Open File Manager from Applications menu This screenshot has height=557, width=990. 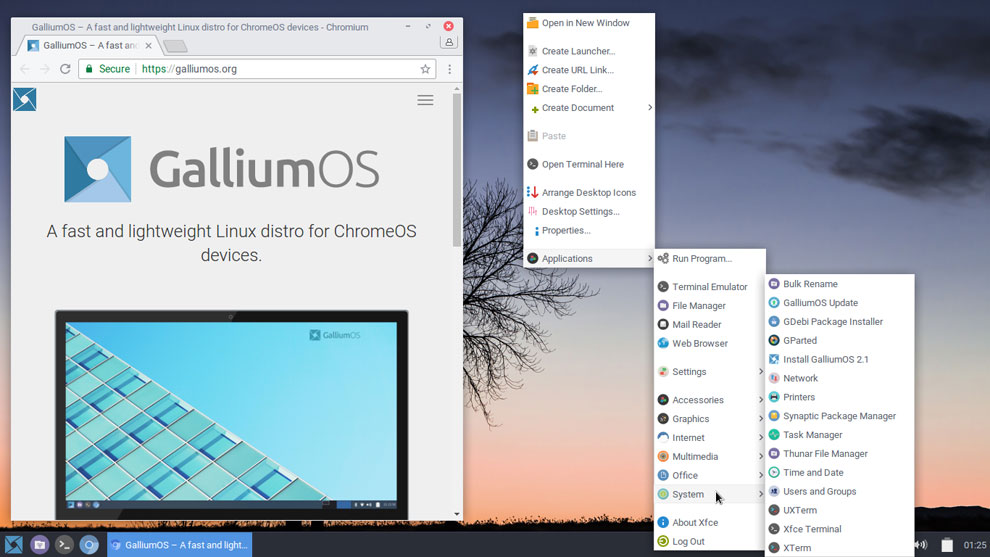pyautogui.click(x=710, y=306)
